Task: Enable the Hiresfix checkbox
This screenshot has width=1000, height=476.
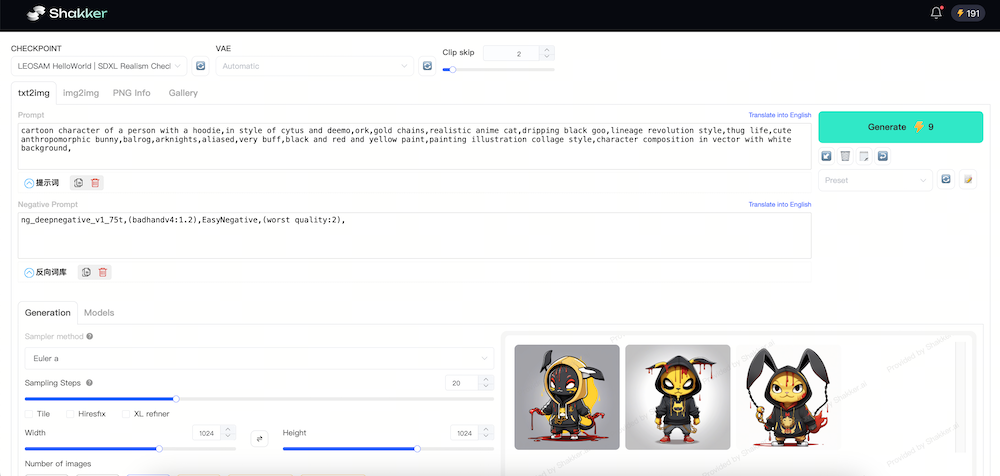Action: (70, 414)
